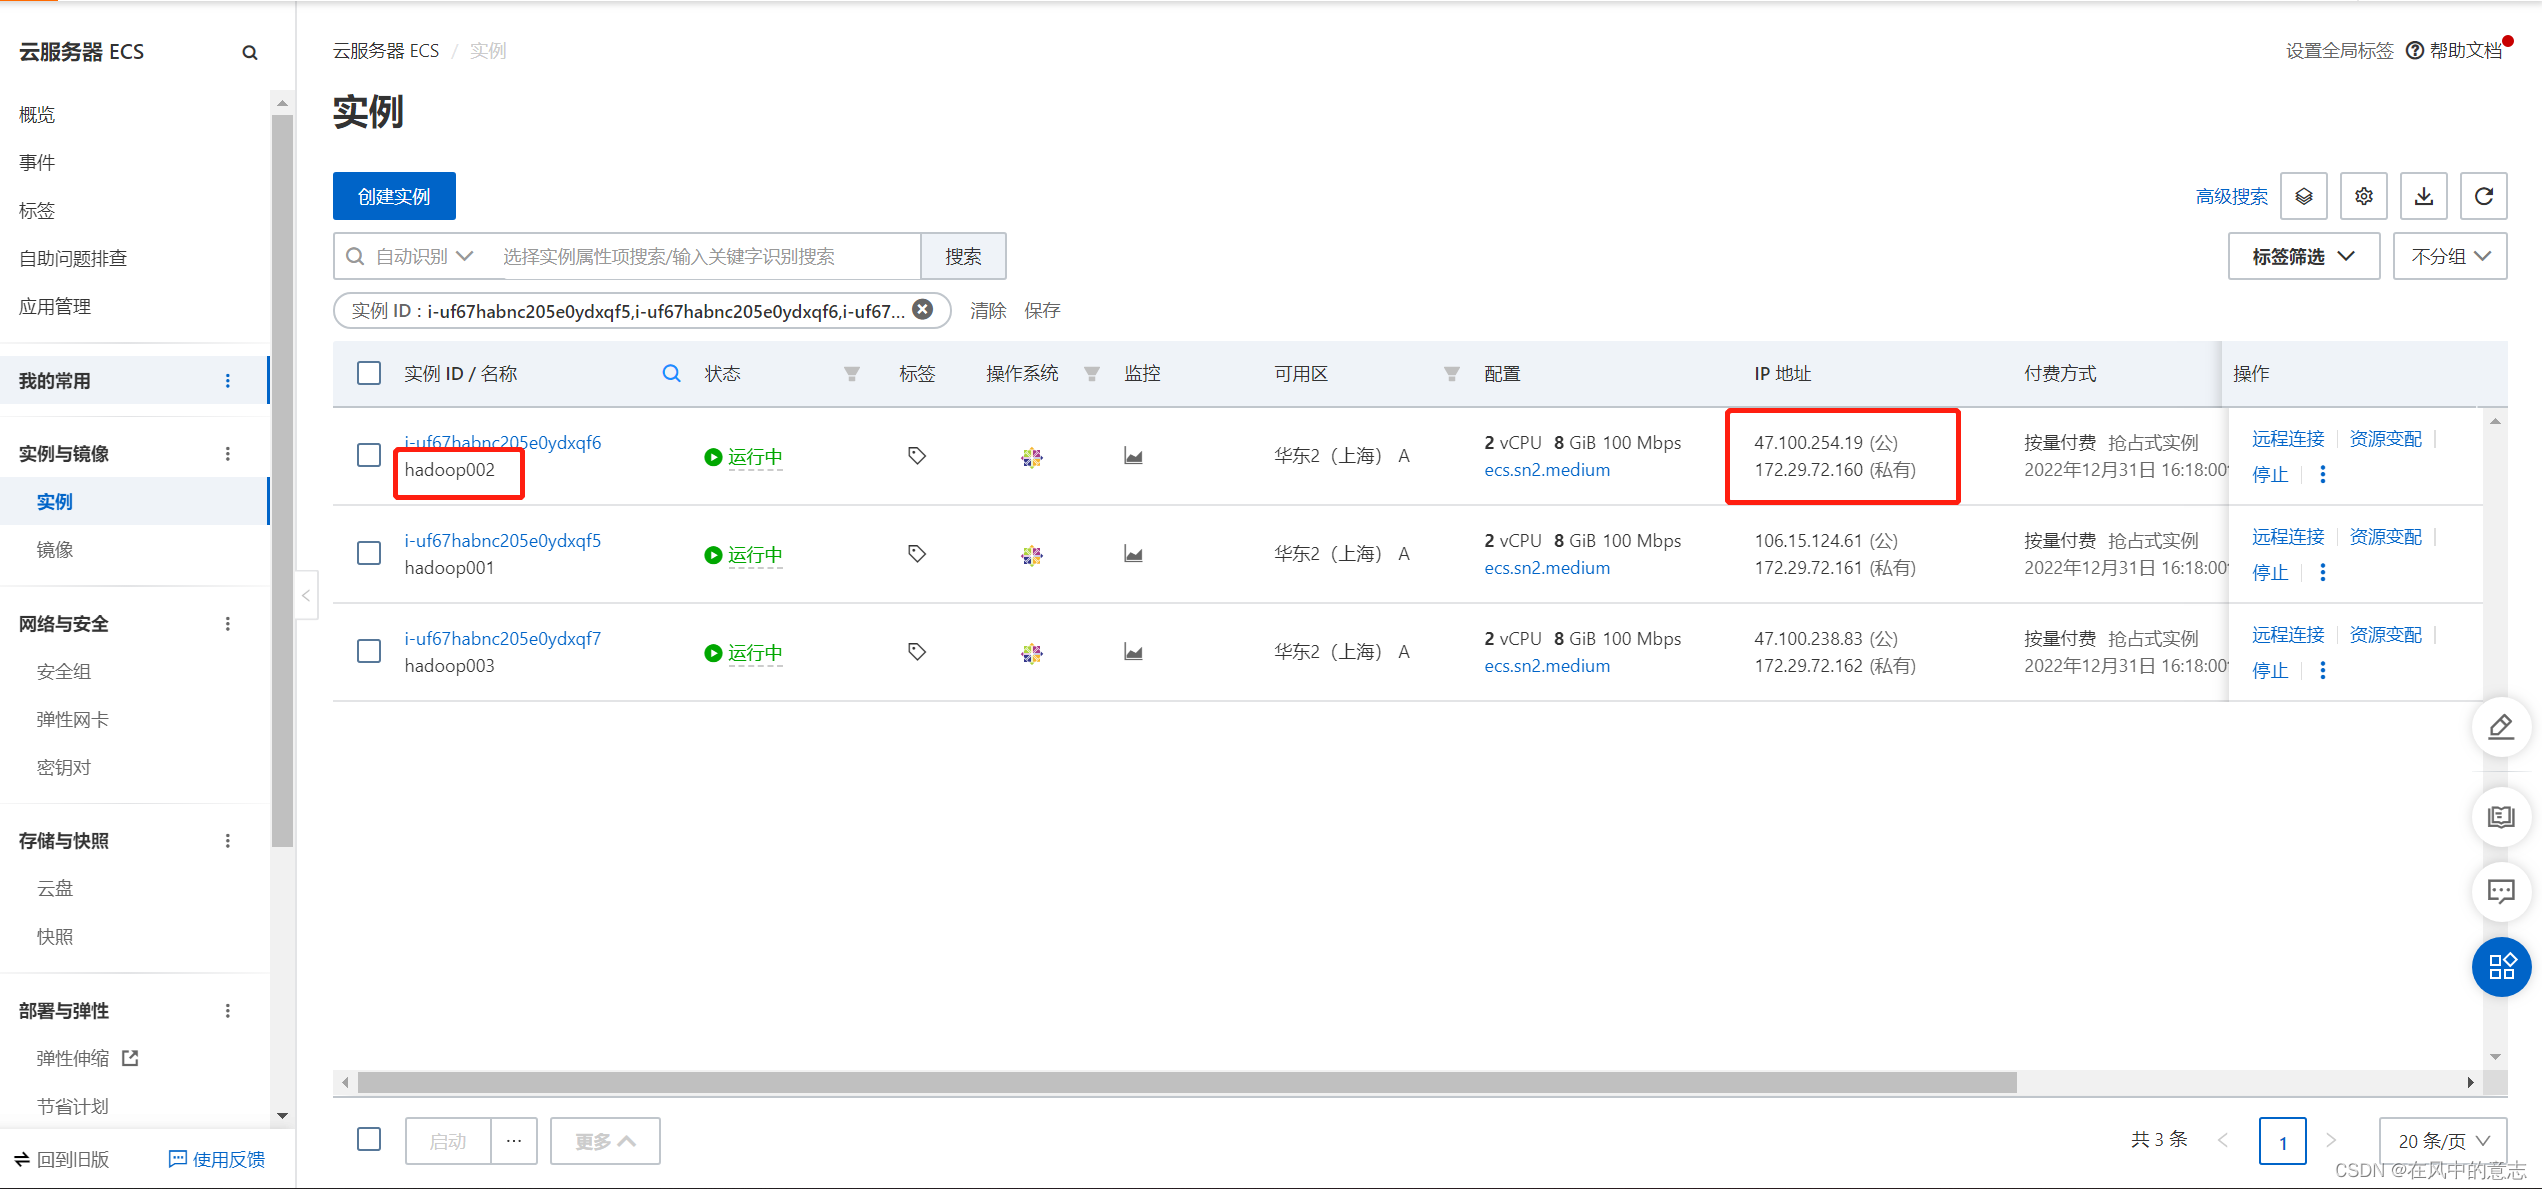Open the floating chat feedback icon
This screenshot has width=2542, height=1189.
click(2501, 891)
